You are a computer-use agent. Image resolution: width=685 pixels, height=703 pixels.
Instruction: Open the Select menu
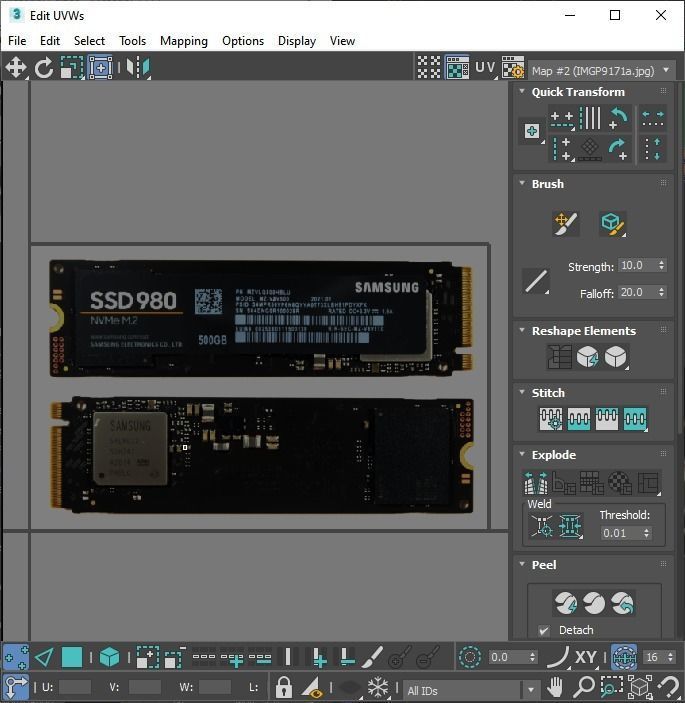pos(89,41)
